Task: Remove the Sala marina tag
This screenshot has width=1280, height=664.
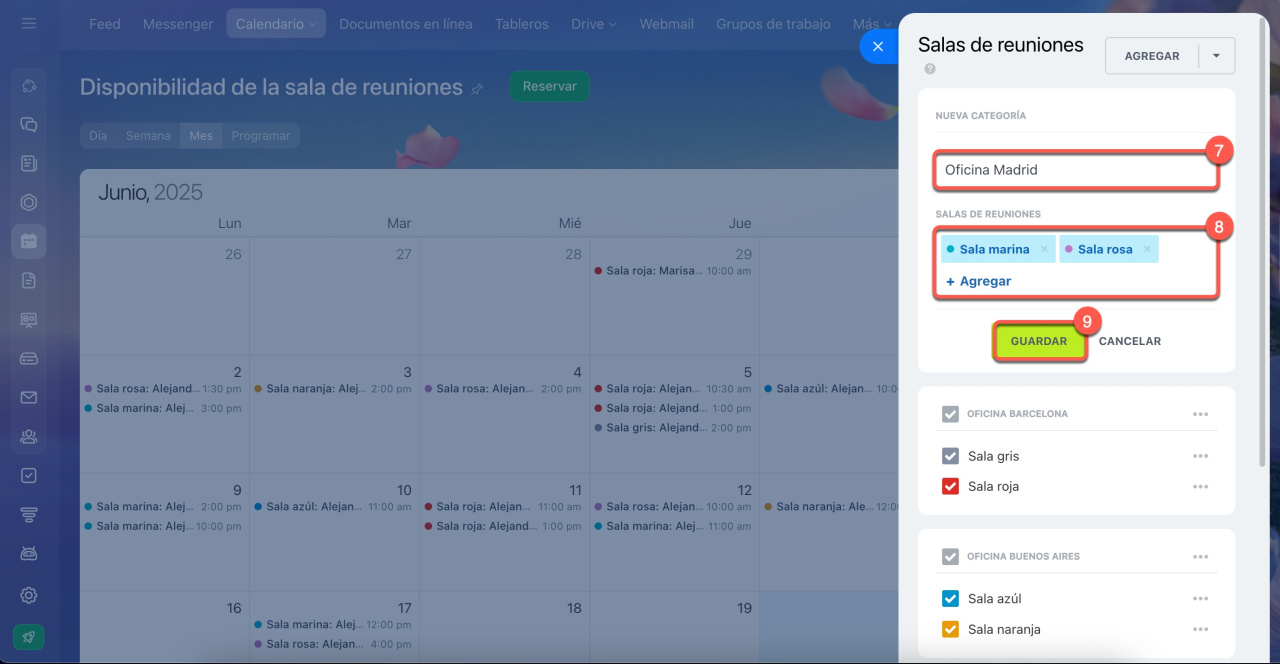Action: click(x=1044, y=249)
